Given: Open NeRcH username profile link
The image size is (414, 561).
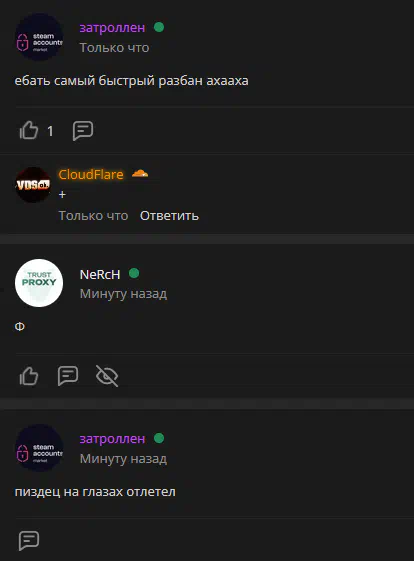Looking at the screenshot, I should tap(100, 275).
